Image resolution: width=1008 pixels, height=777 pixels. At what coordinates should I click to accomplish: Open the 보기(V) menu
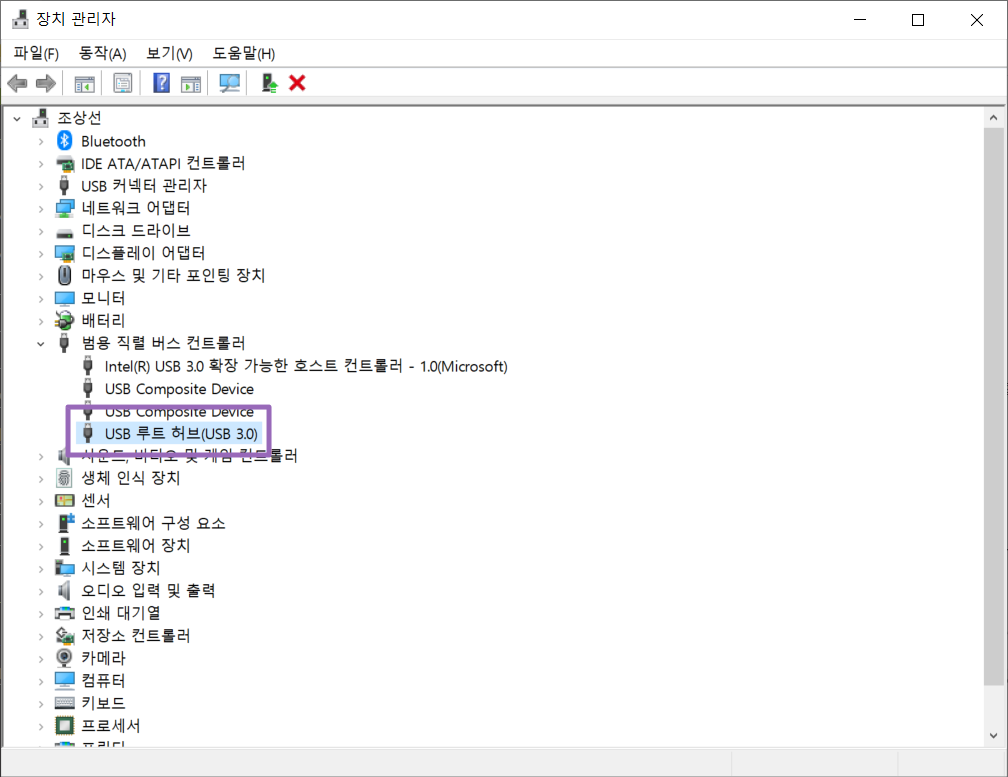(169, 53)
